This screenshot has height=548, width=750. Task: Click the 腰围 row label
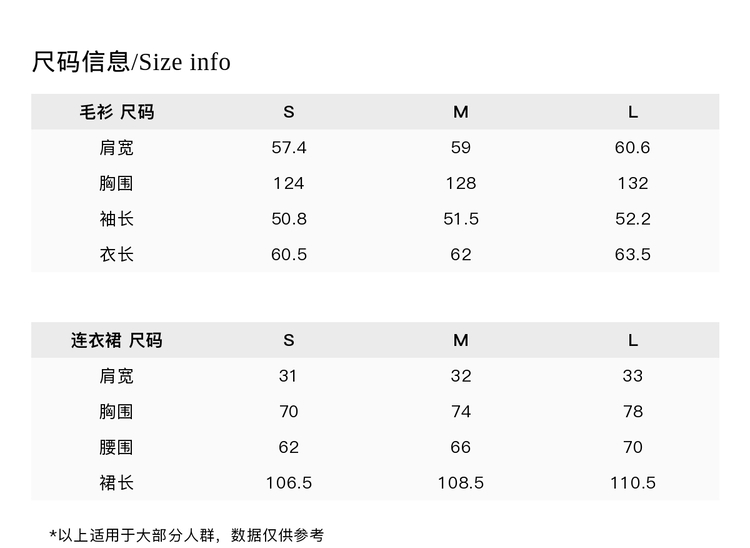(117, 447)
